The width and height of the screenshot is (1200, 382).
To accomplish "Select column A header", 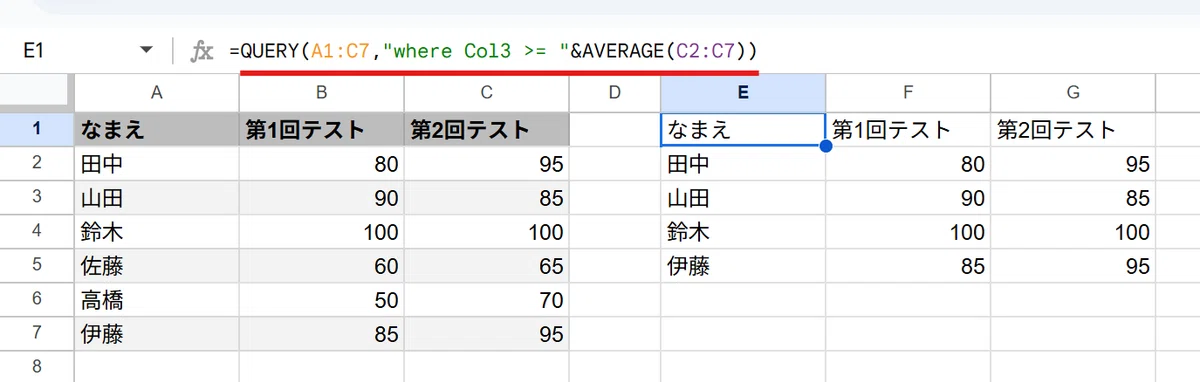I will [156, 93].
